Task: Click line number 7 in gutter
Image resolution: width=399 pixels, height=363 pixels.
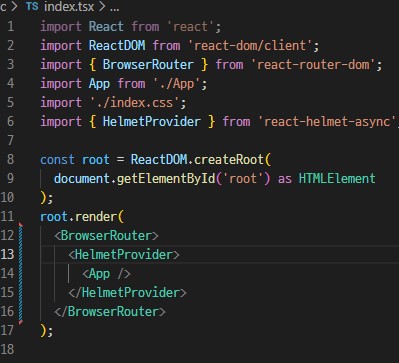Action: (x=10, y=140)
